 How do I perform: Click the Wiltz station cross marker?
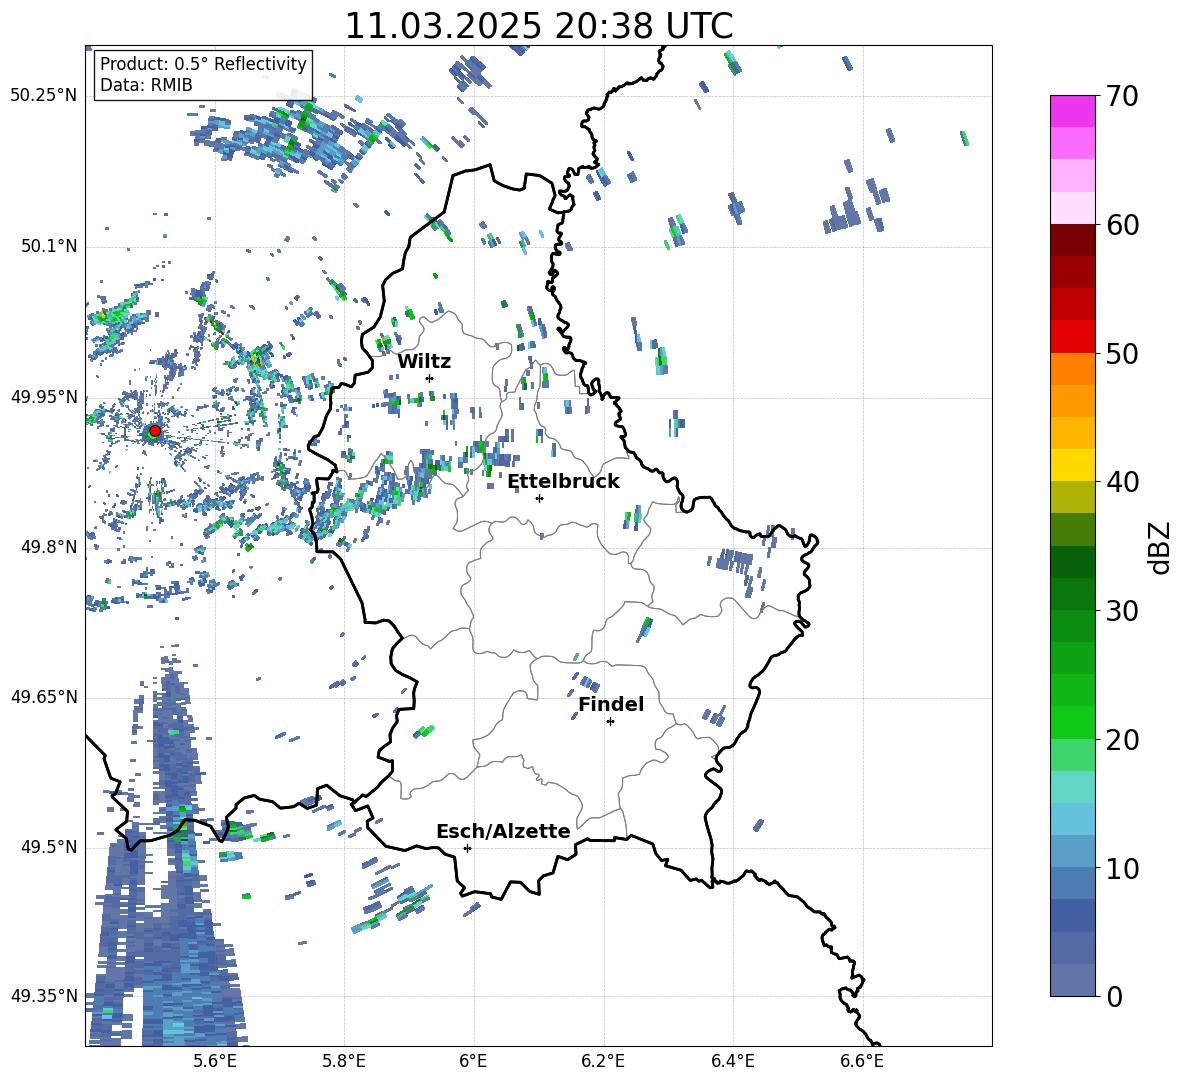pos(430,378)
